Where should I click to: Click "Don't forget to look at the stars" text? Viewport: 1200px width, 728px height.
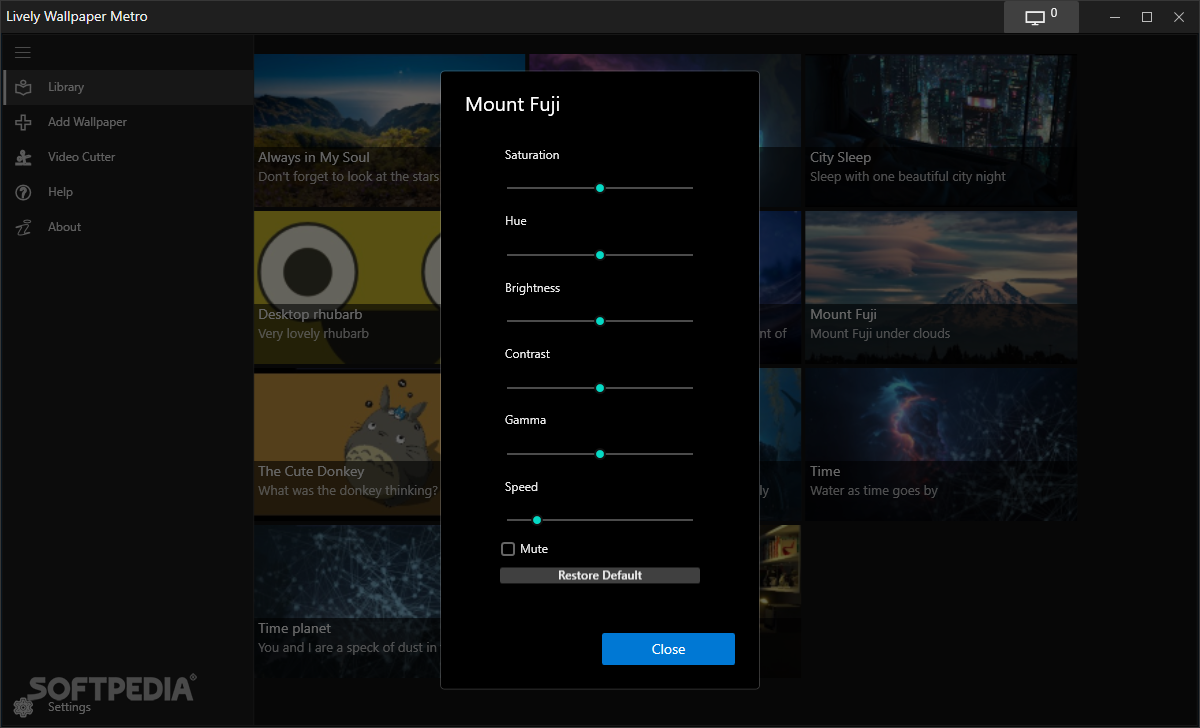tap(349, 177)
